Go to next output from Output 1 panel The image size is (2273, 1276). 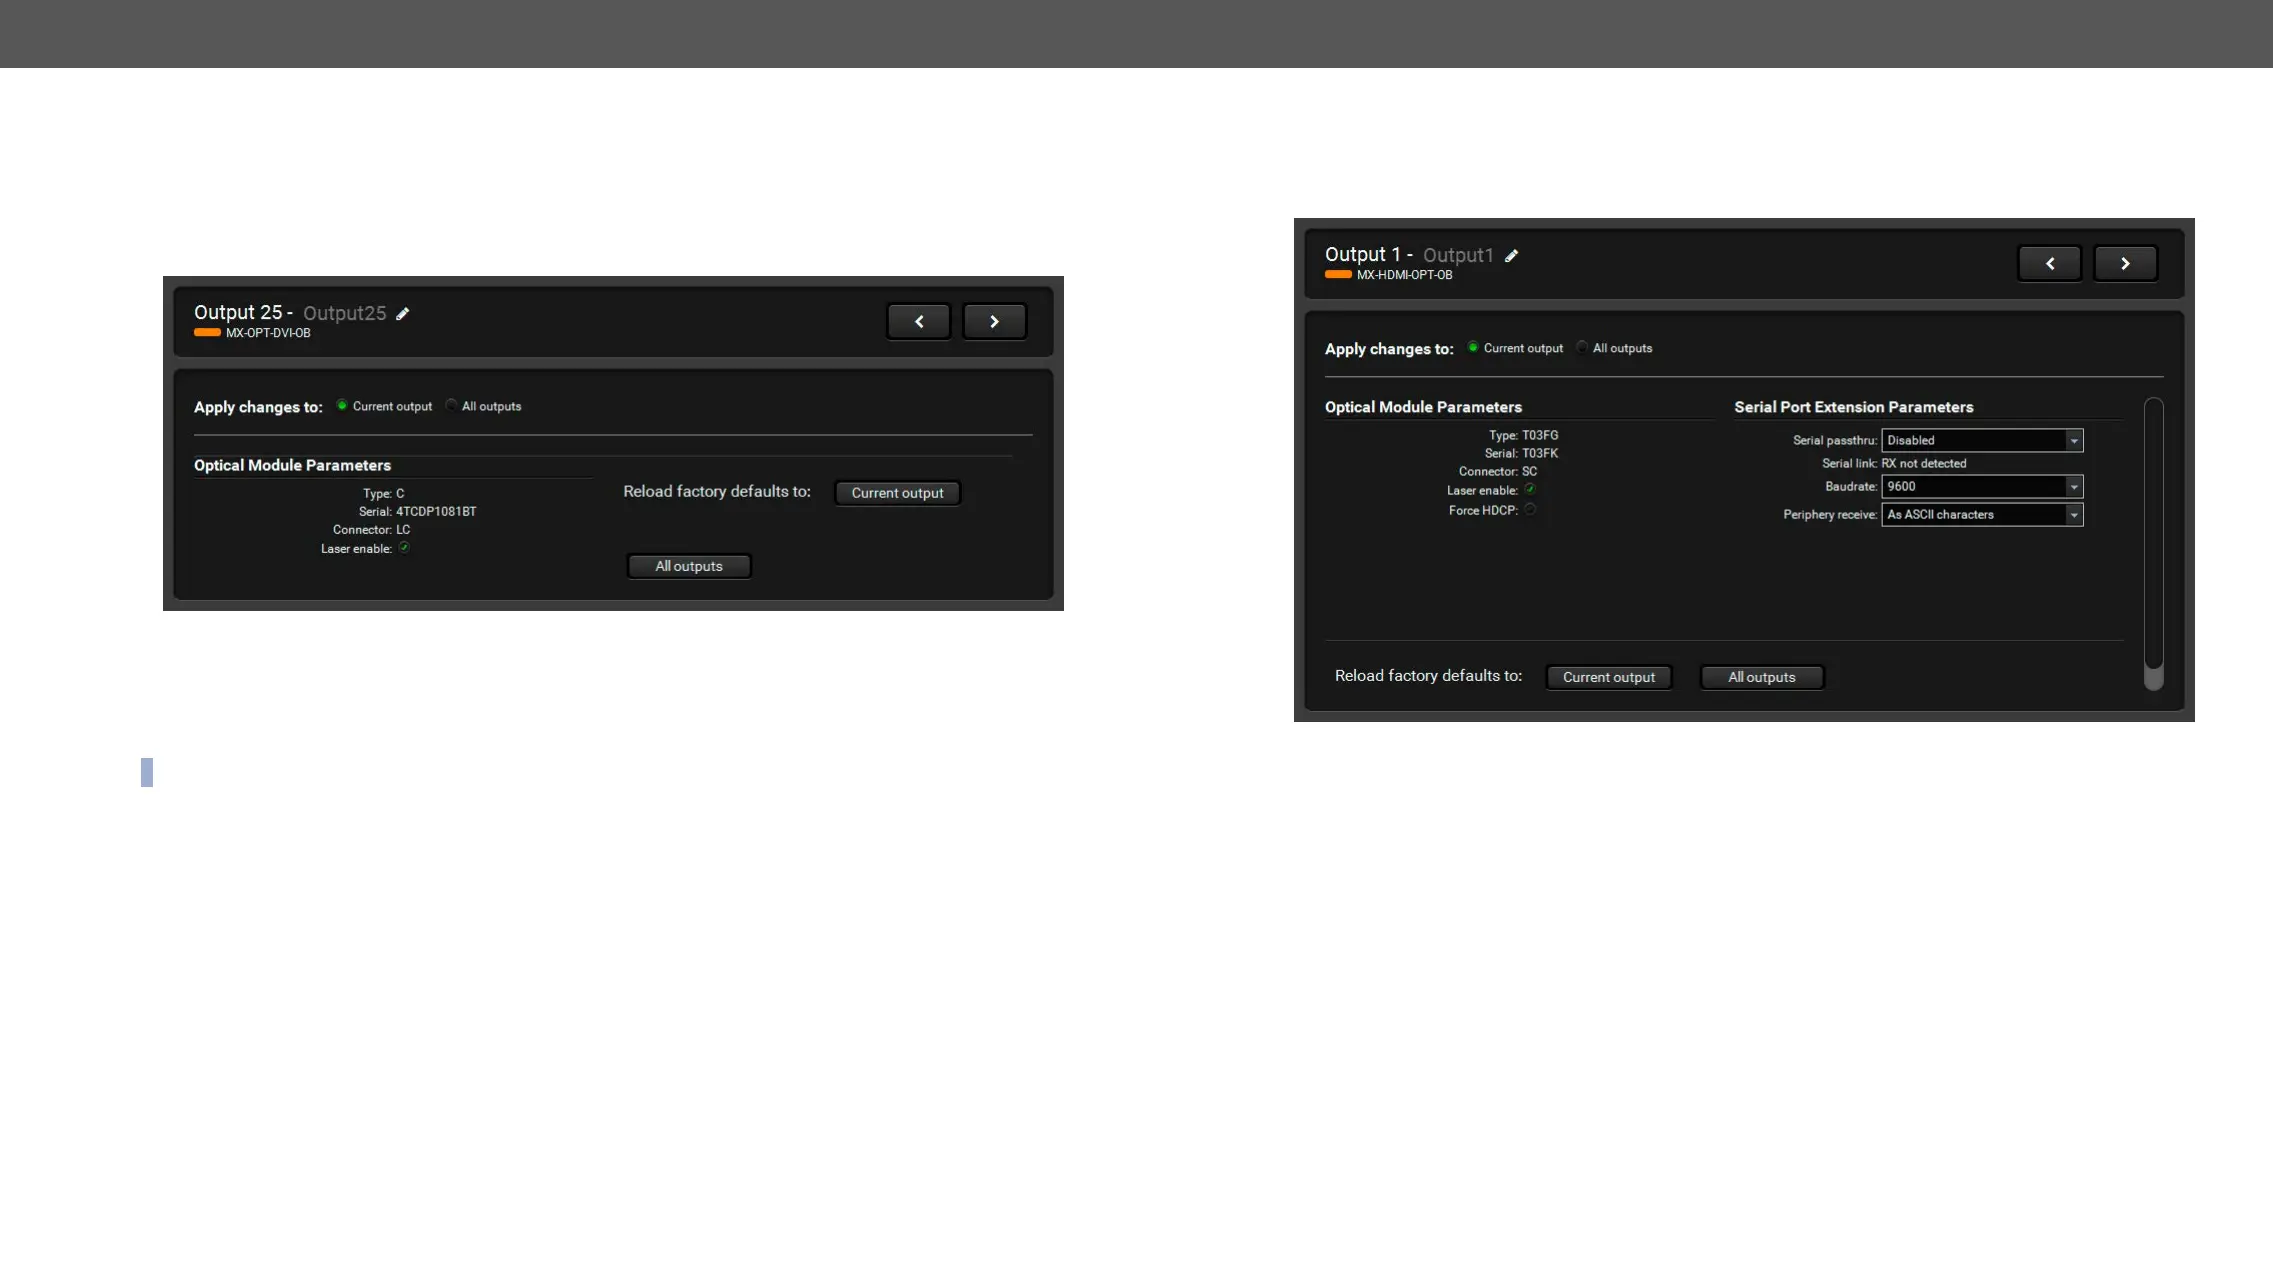pyautogui.click(x=2125, y=264)
